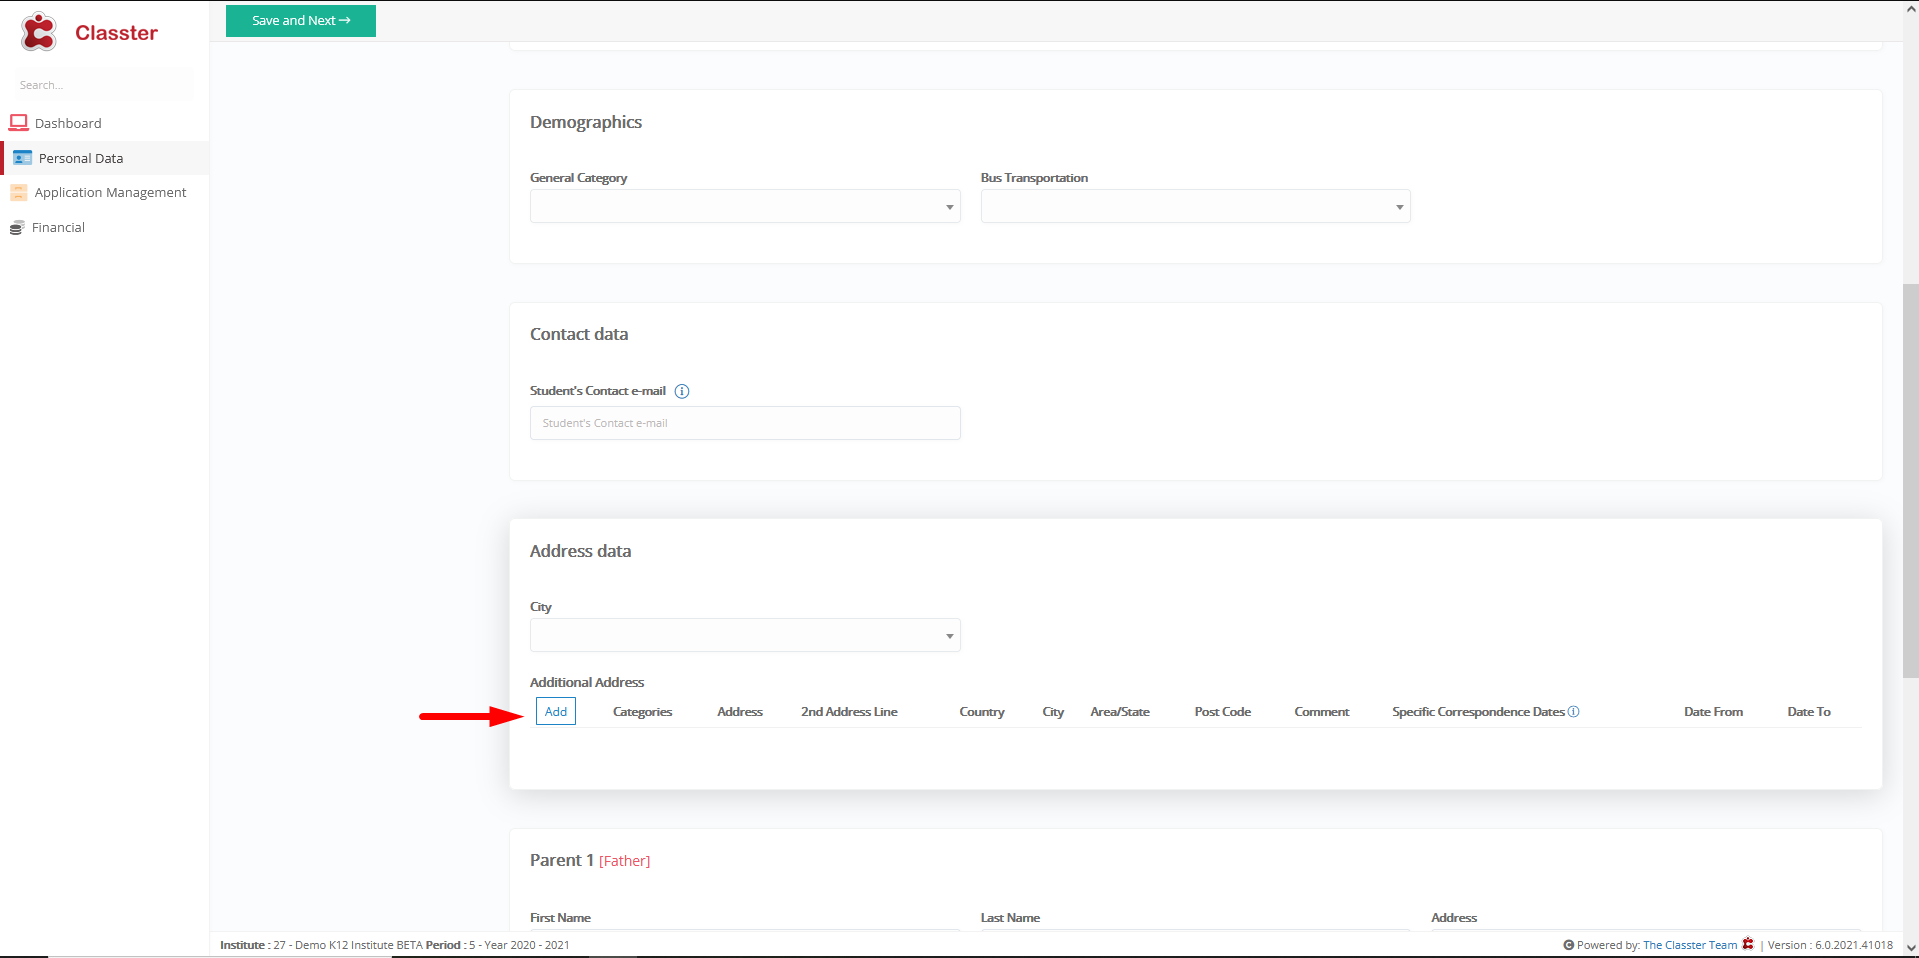1919x958 pixels.
Task: Click the Area/State column header
Action: 1120,712
